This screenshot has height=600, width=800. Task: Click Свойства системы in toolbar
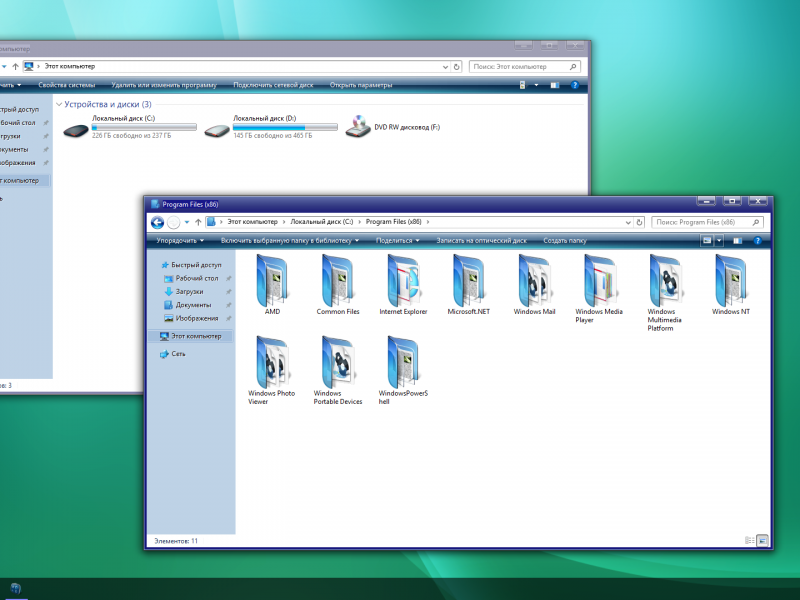(x=67, y=85)
